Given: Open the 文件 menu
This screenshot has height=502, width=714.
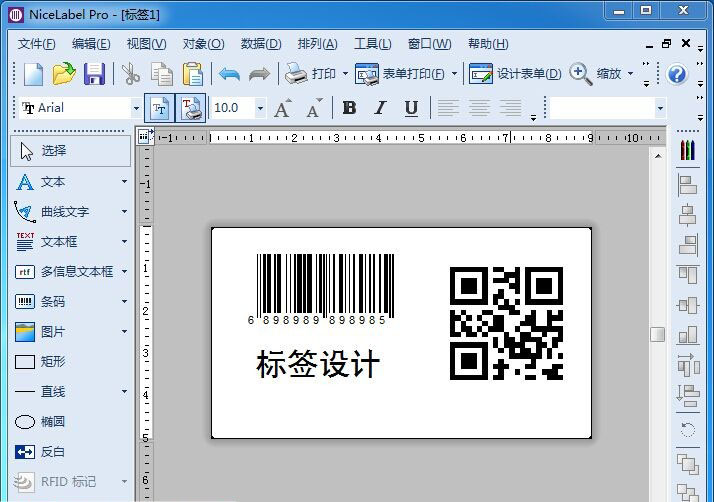Looking at the screenshot, I should (36, 44).
